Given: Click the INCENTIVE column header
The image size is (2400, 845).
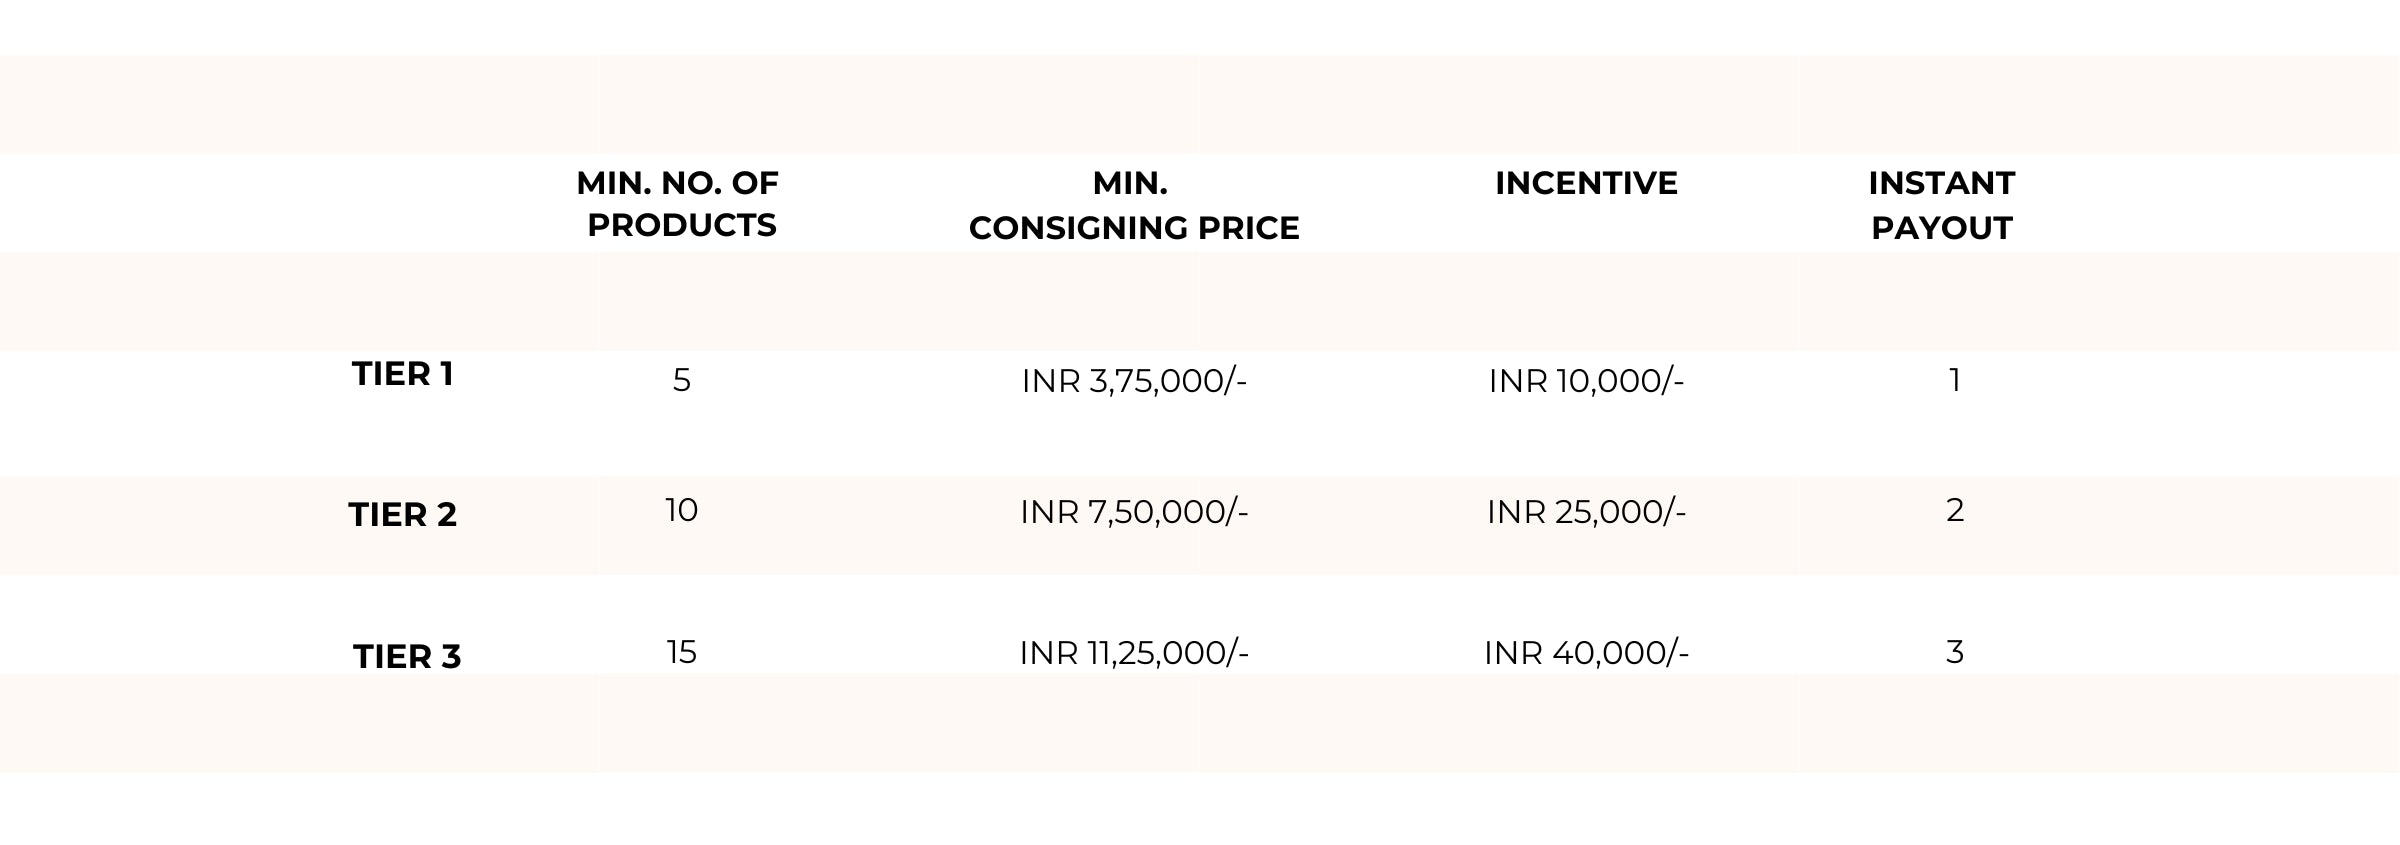Looking at the screenshot, I should [1586, 183].
